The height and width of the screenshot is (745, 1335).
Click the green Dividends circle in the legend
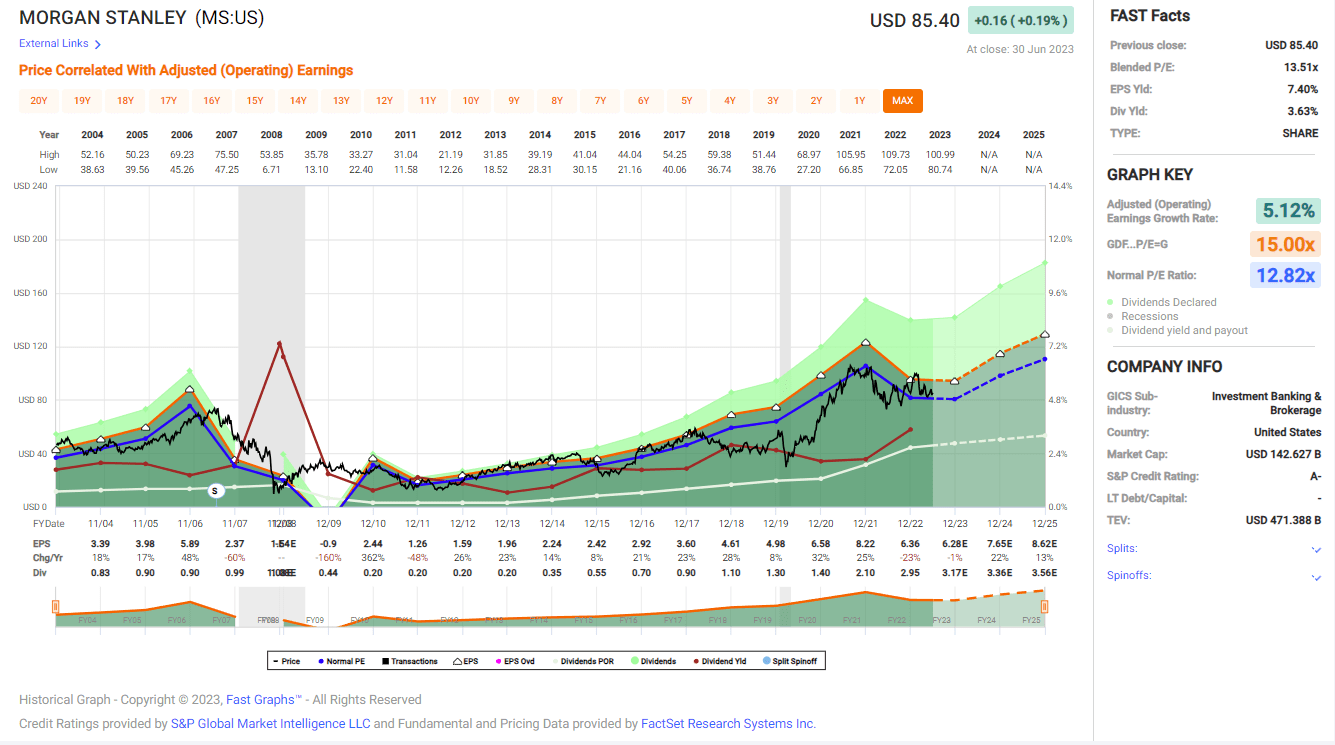pos(634,661)
